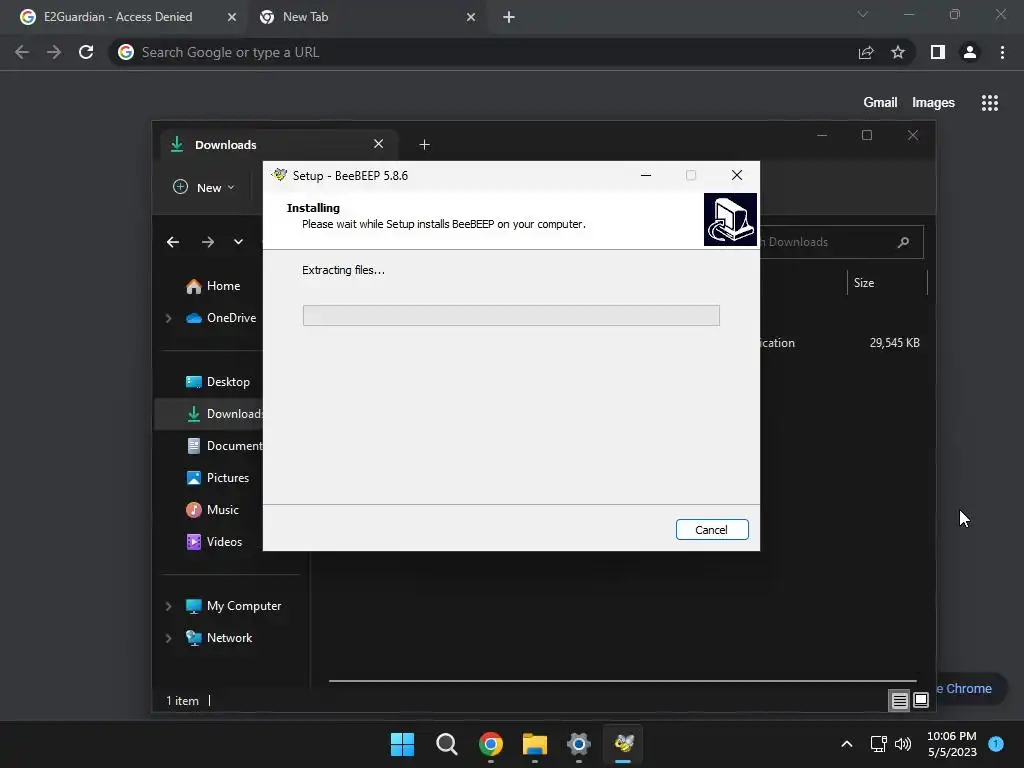Select My Computer in sidebar

234,606
